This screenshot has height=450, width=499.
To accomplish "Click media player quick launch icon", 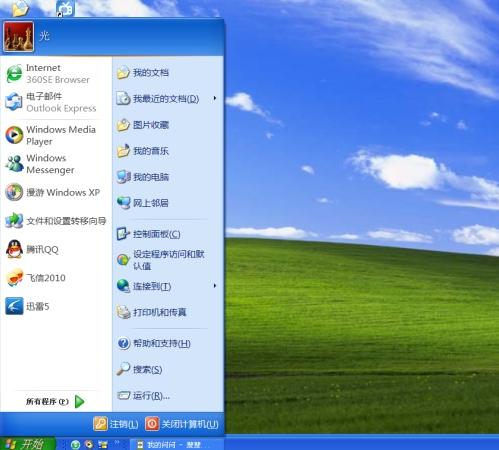I will 89,444.
